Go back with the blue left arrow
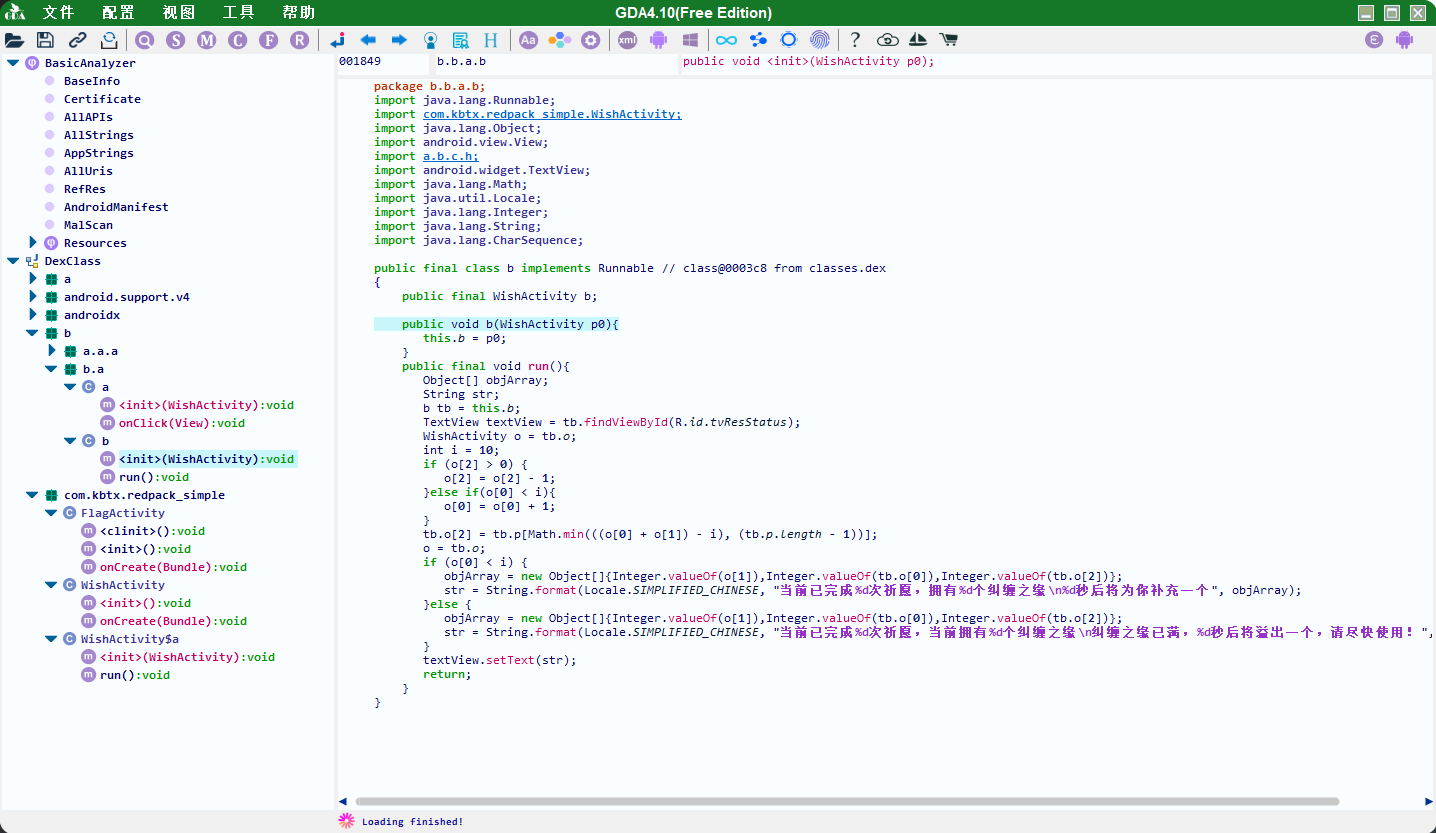Viewport: 1436px width, 833px height. pos(368,40)
